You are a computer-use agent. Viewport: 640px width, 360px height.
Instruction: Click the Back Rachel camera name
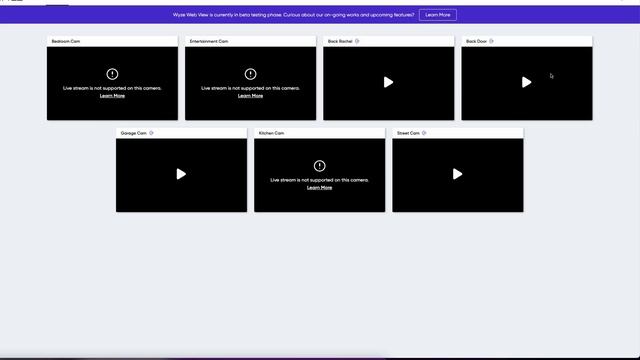click(340, 41)
